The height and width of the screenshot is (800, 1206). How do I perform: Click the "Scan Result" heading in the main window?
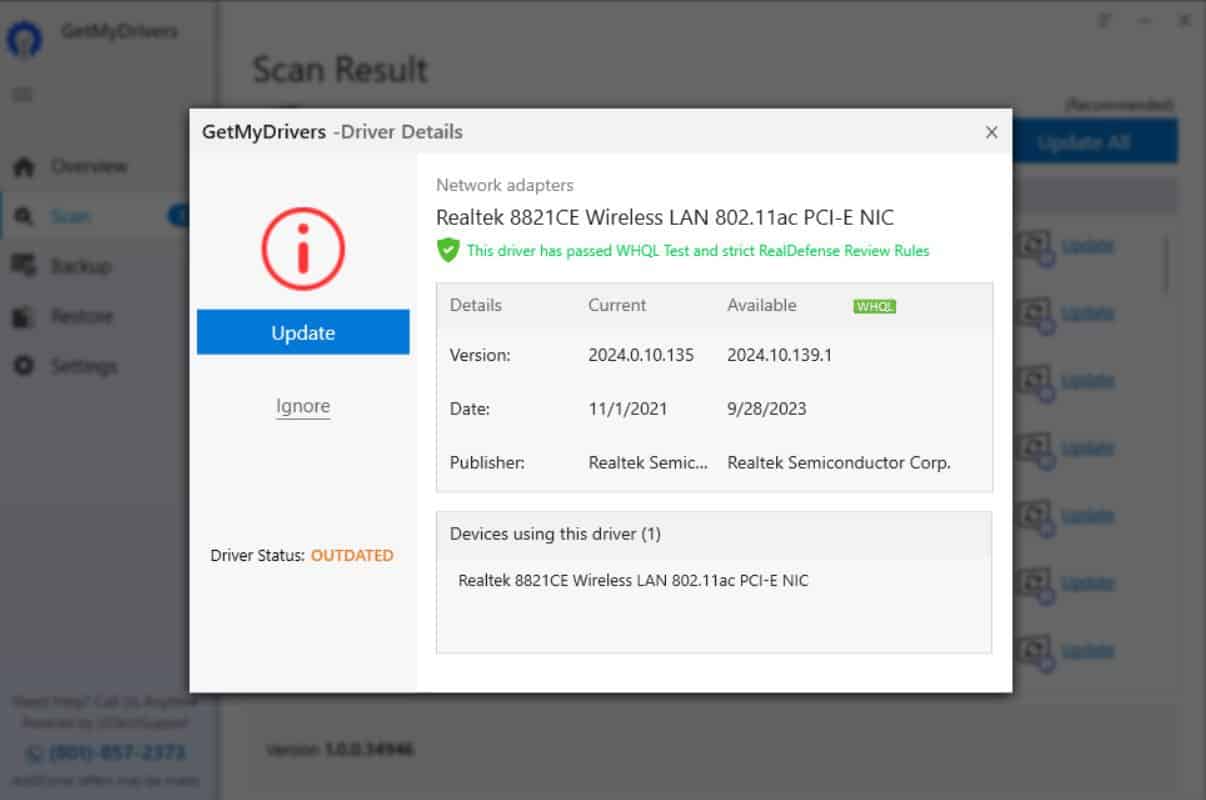[340, 70]
